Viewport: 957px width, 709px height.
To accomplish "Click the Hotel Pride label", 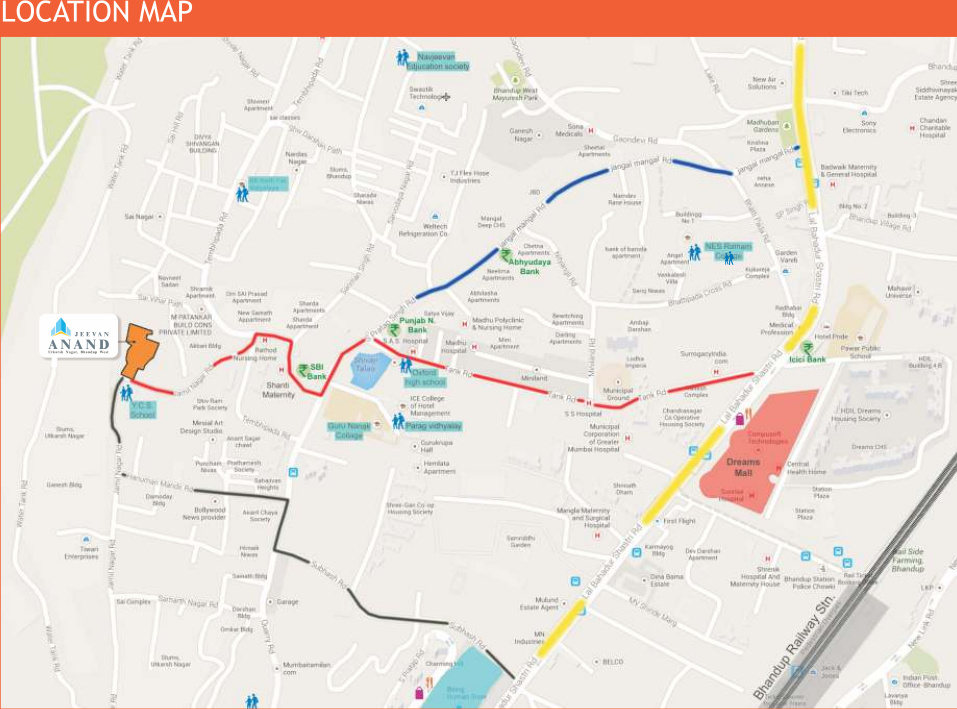I will pos(831,336).
